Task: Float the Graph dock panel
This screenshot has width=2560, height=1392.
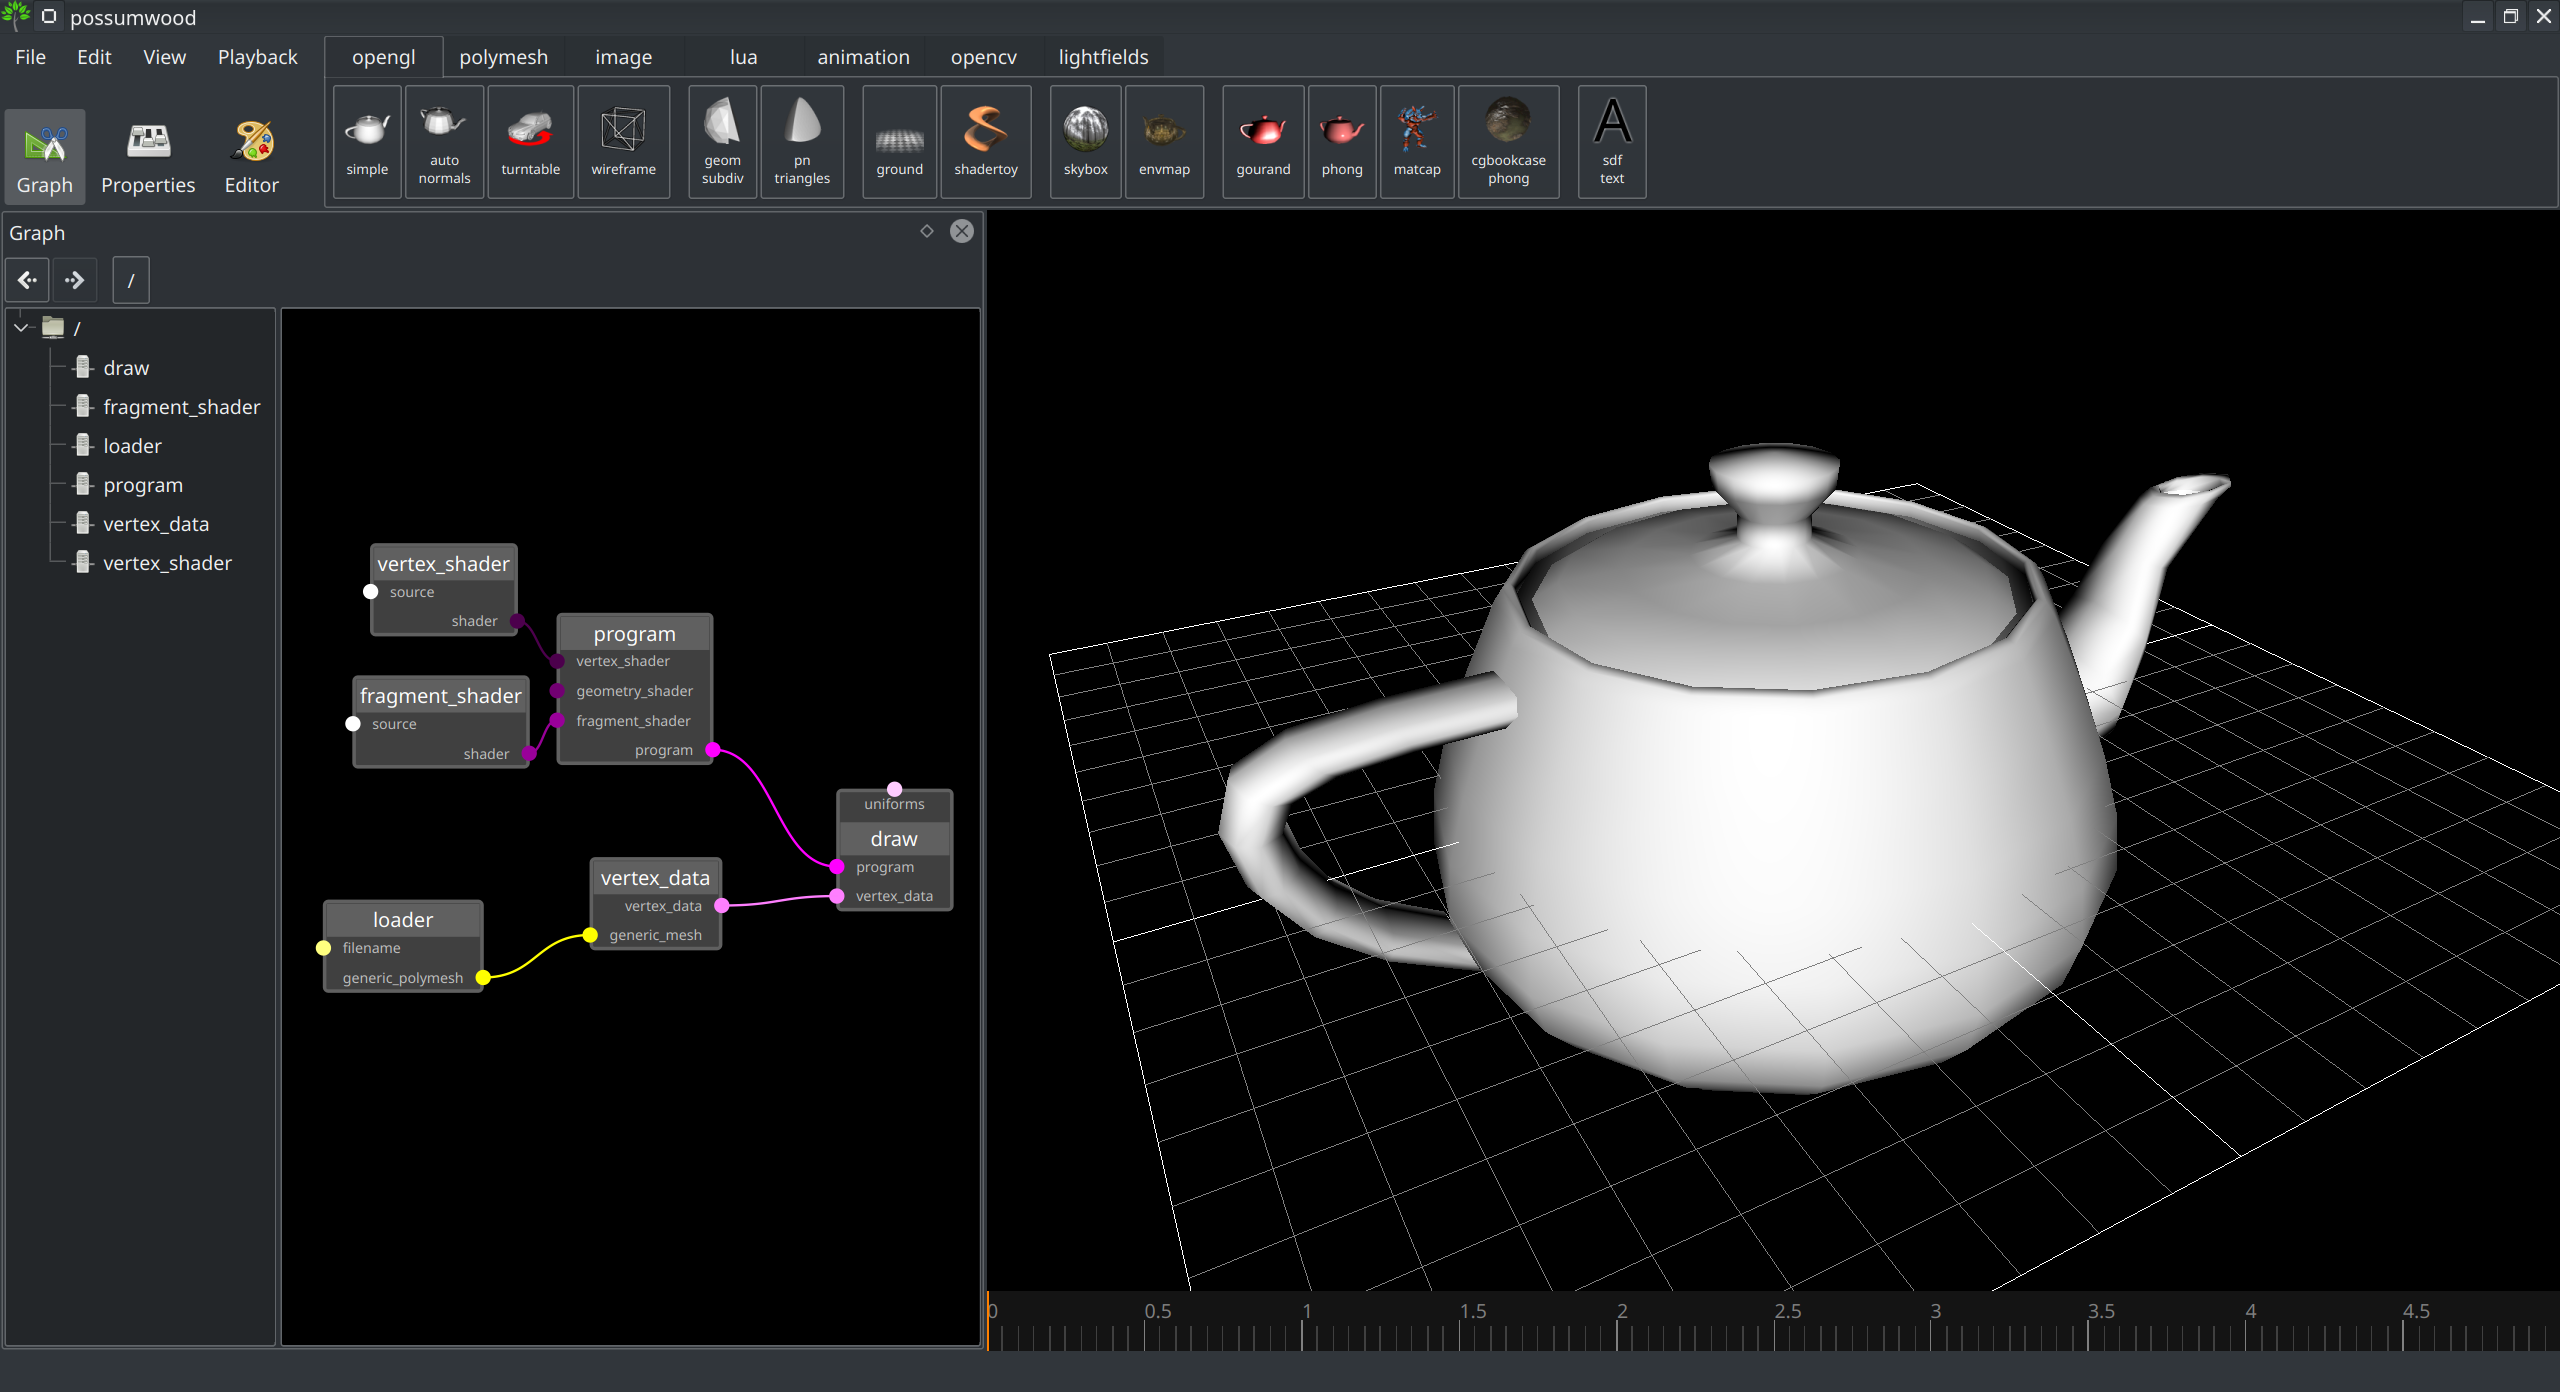Action: [927, 231]
